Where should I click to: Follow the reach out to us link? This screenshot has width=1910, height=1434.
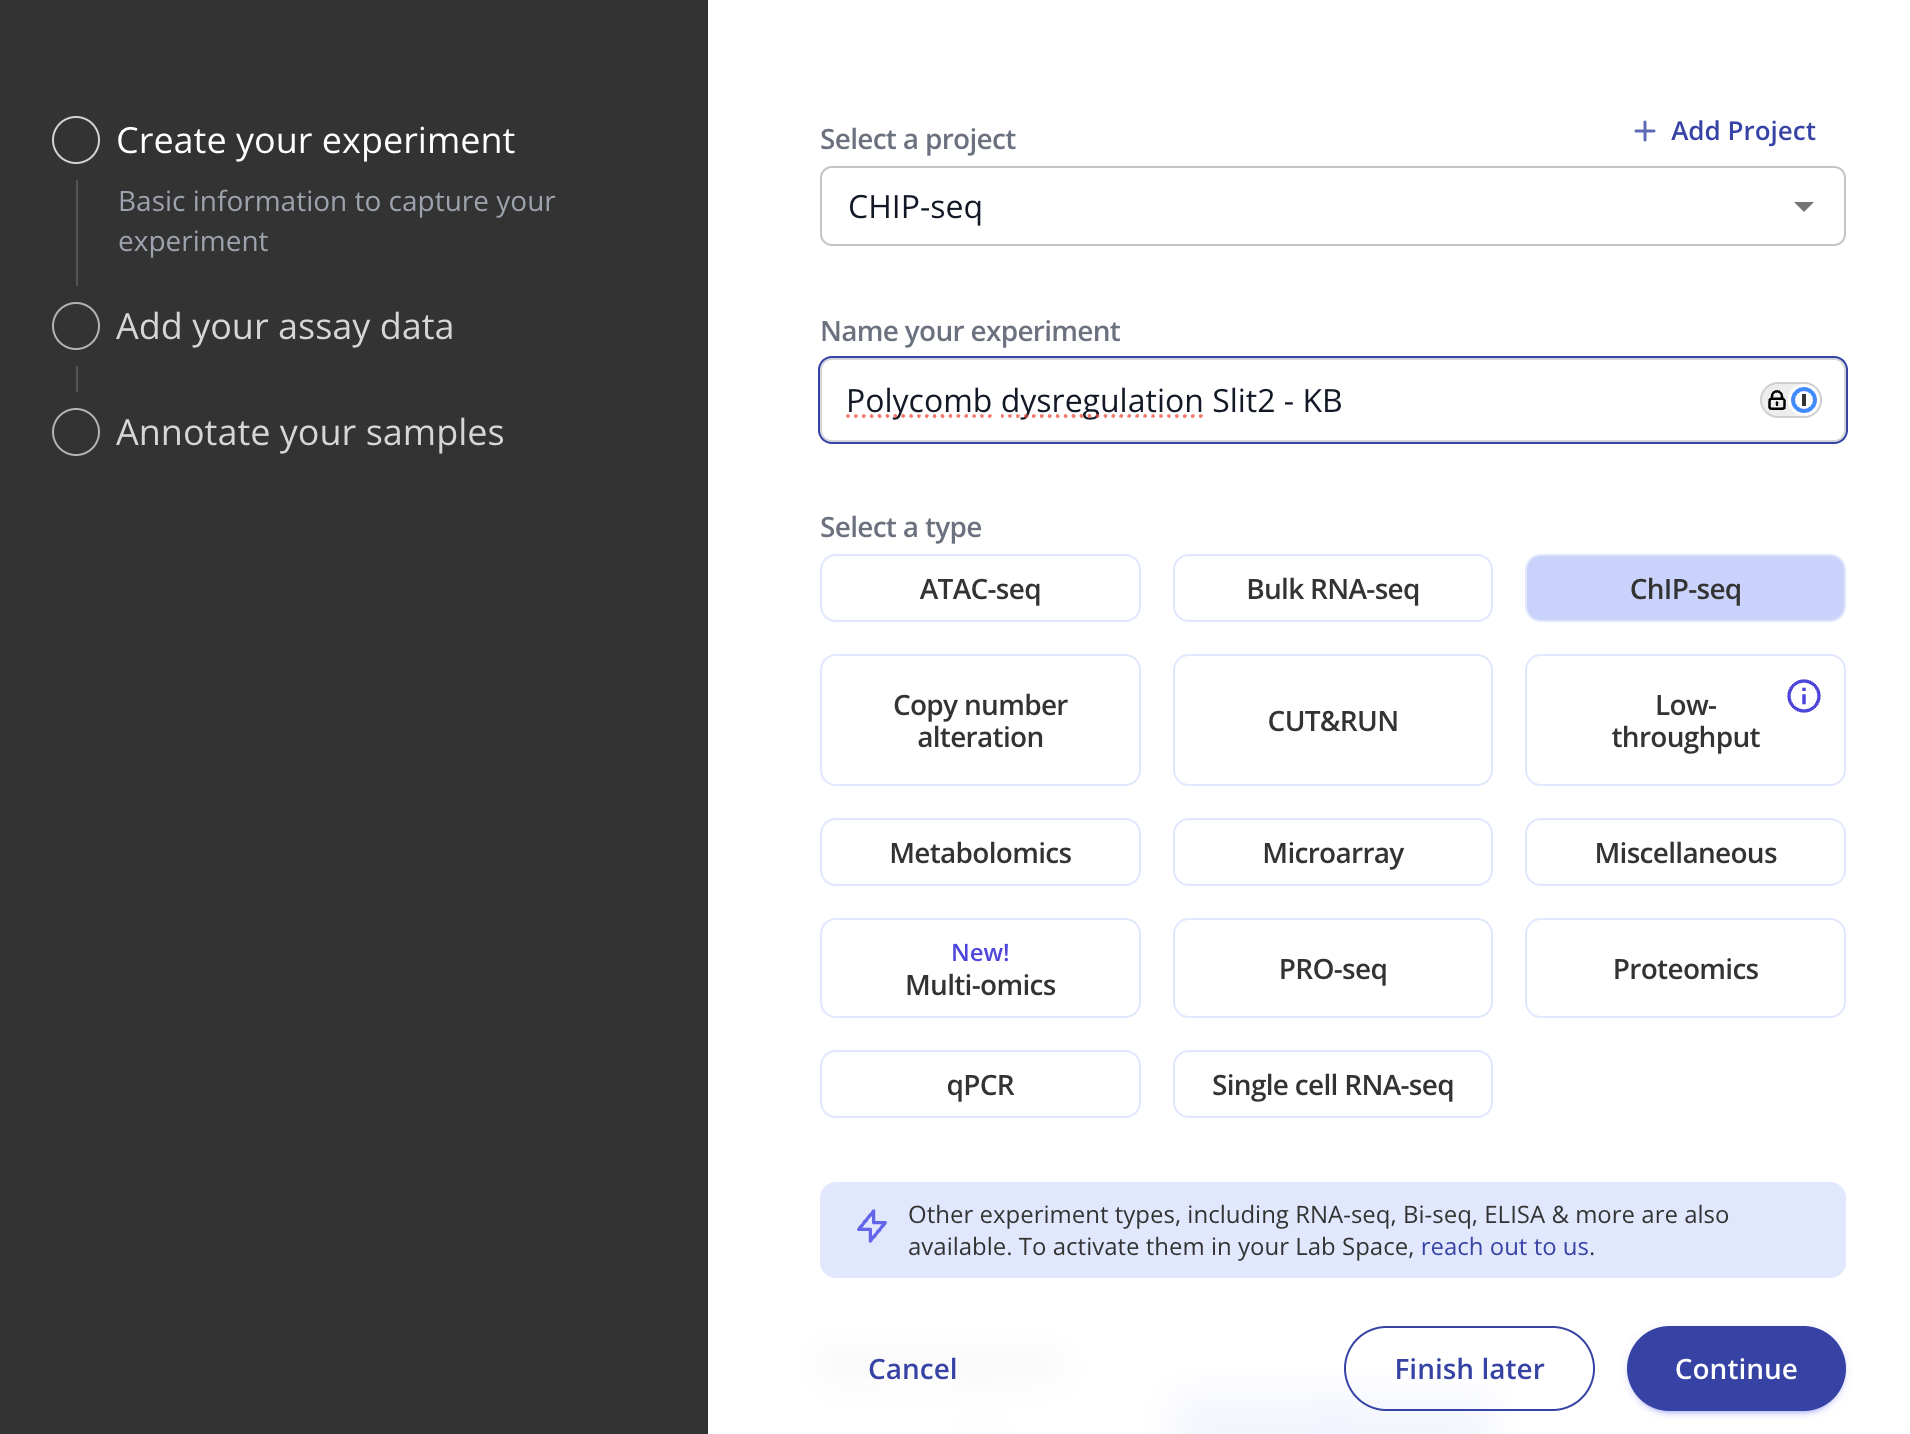[1505, 1247]
